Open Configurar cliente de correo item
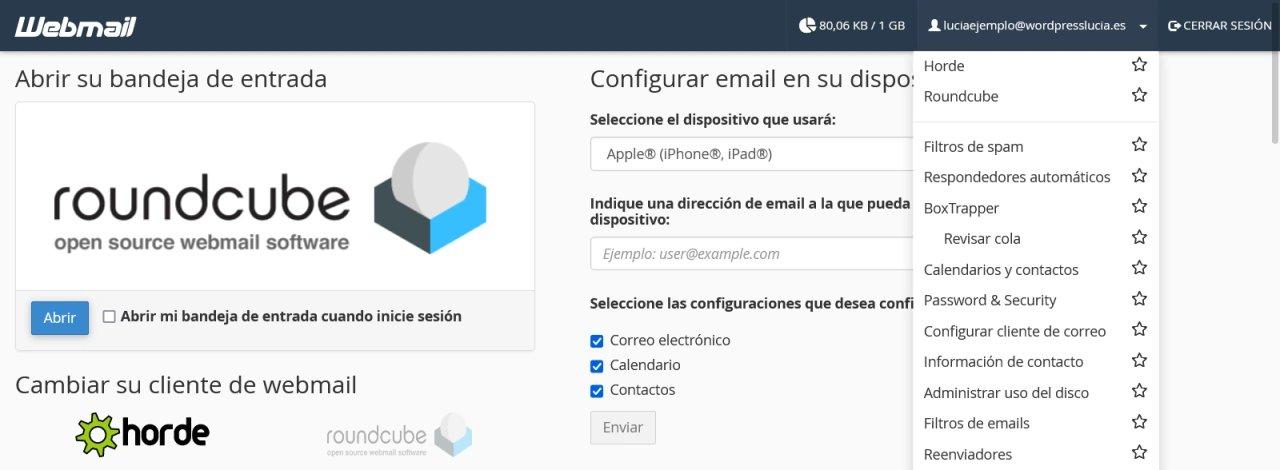The width and height of the screenshot is (1280, 470). coord(1015,331)
